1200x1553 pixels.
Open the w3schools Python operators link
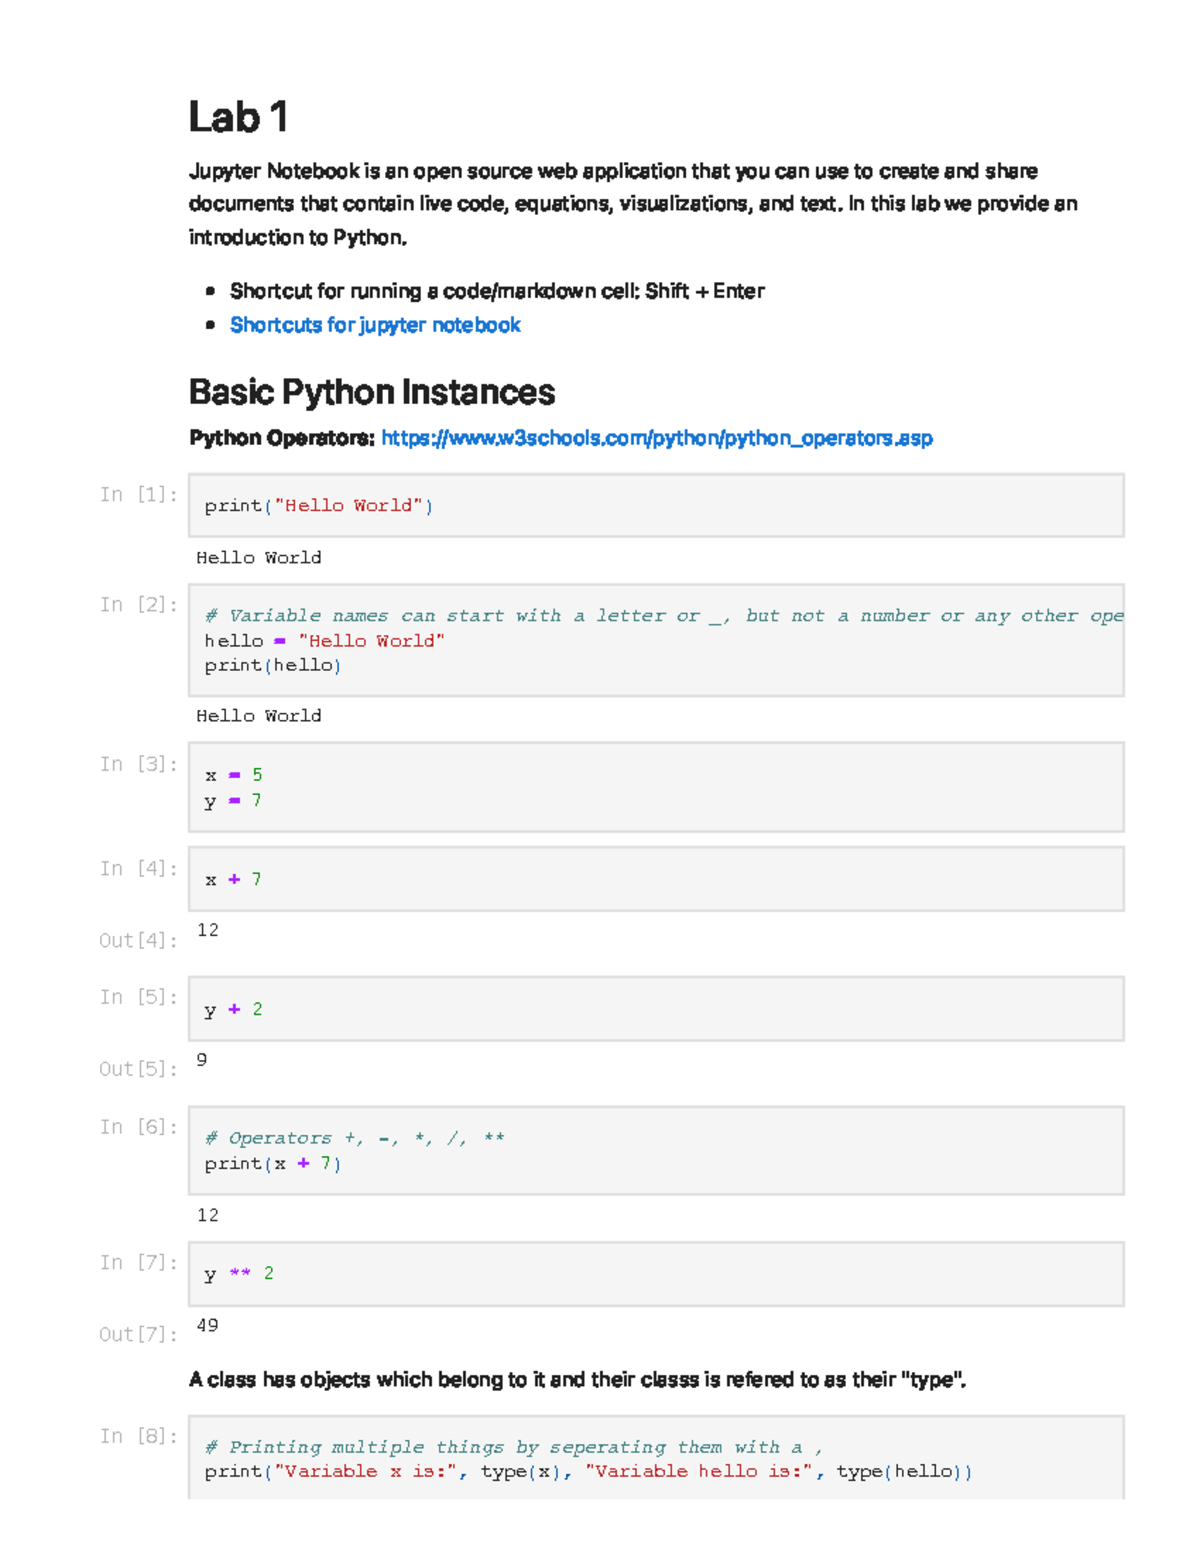click(656, 438)
